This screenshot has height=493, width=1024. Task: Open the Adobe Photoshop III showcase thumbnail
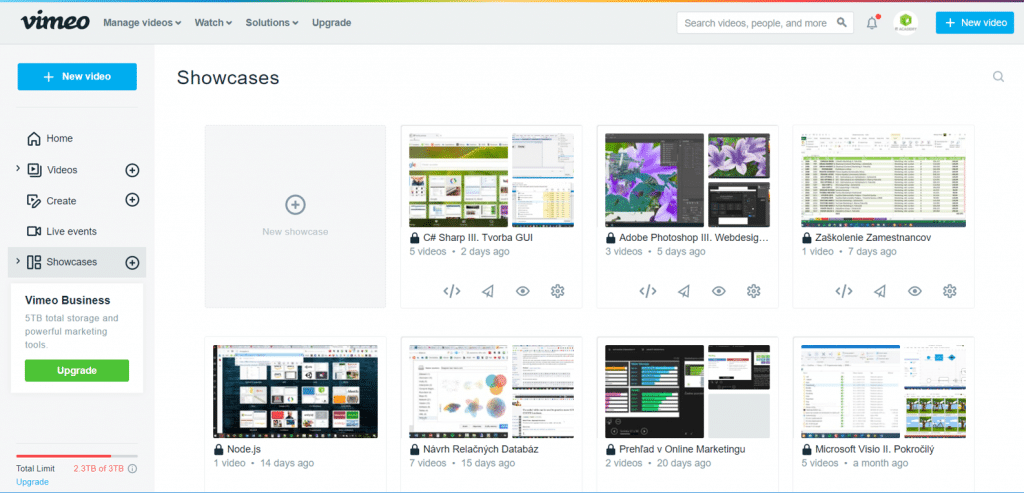(x=688, y=180)
